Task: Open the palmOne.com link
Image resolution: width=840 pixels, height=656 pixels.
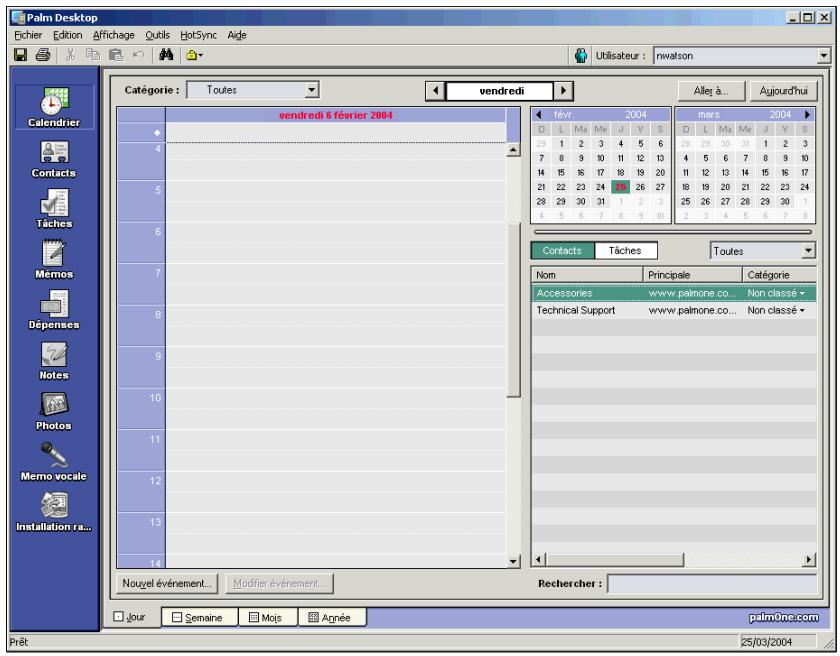Action: pyautogui.click(x=784, y=617)
